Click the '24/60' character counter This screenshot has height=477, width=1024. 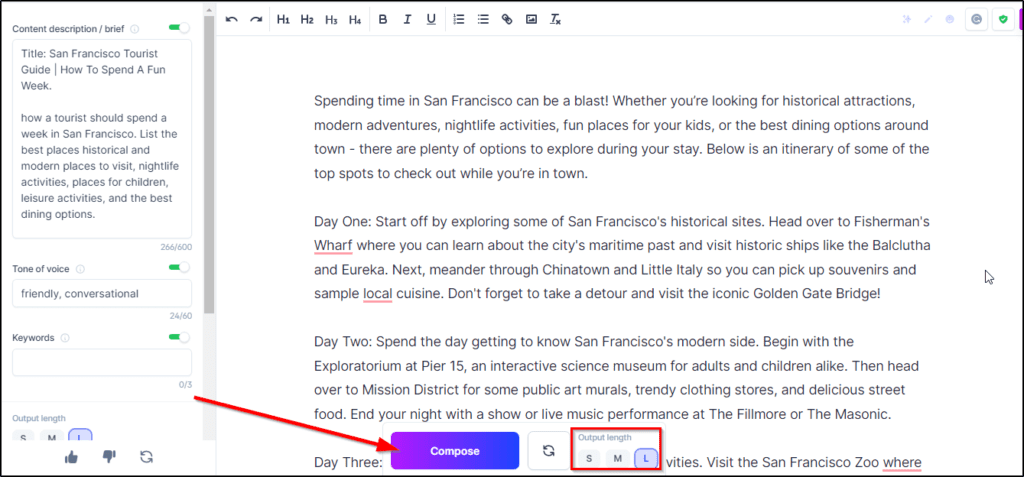point(180,316)
